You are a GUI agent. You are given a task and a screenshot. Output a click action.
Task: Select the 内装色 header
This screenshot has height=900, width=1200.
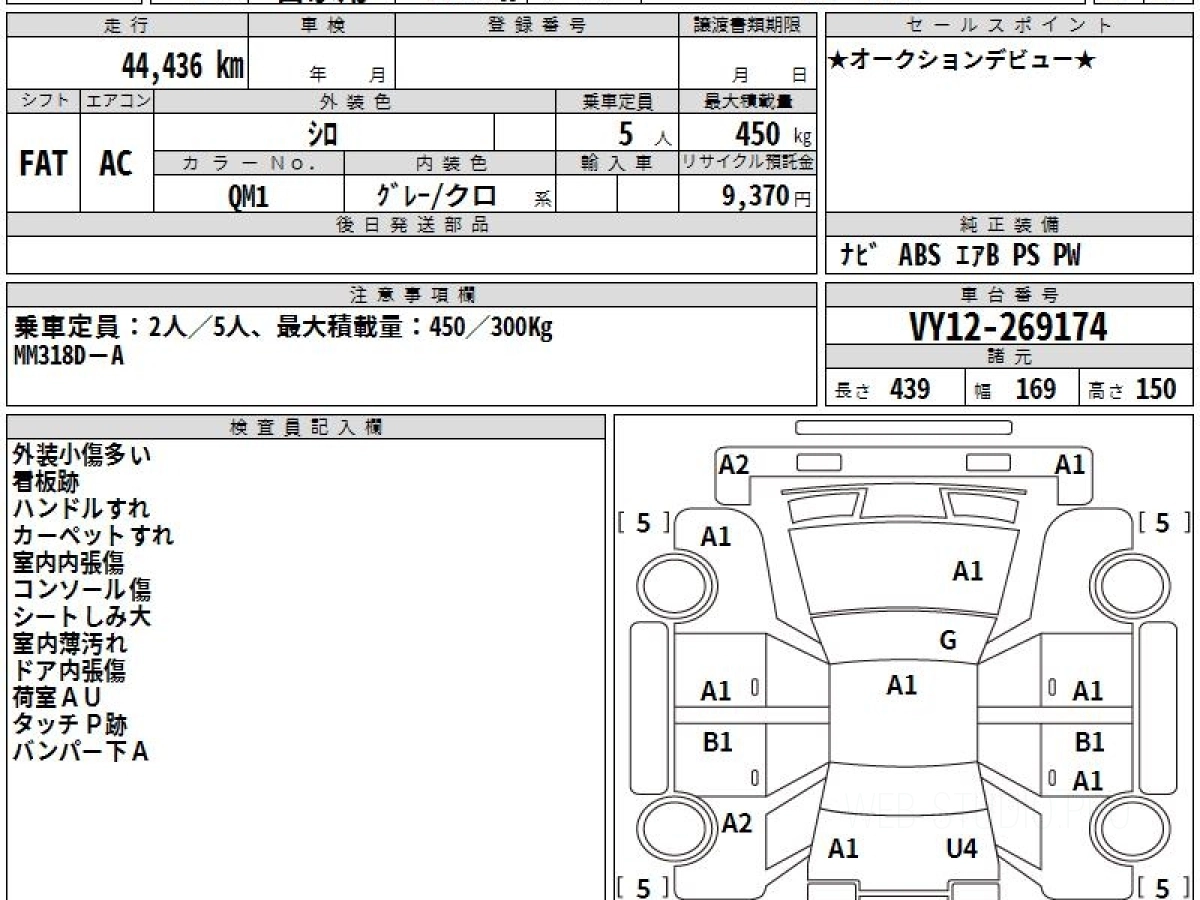click(450, 163)
